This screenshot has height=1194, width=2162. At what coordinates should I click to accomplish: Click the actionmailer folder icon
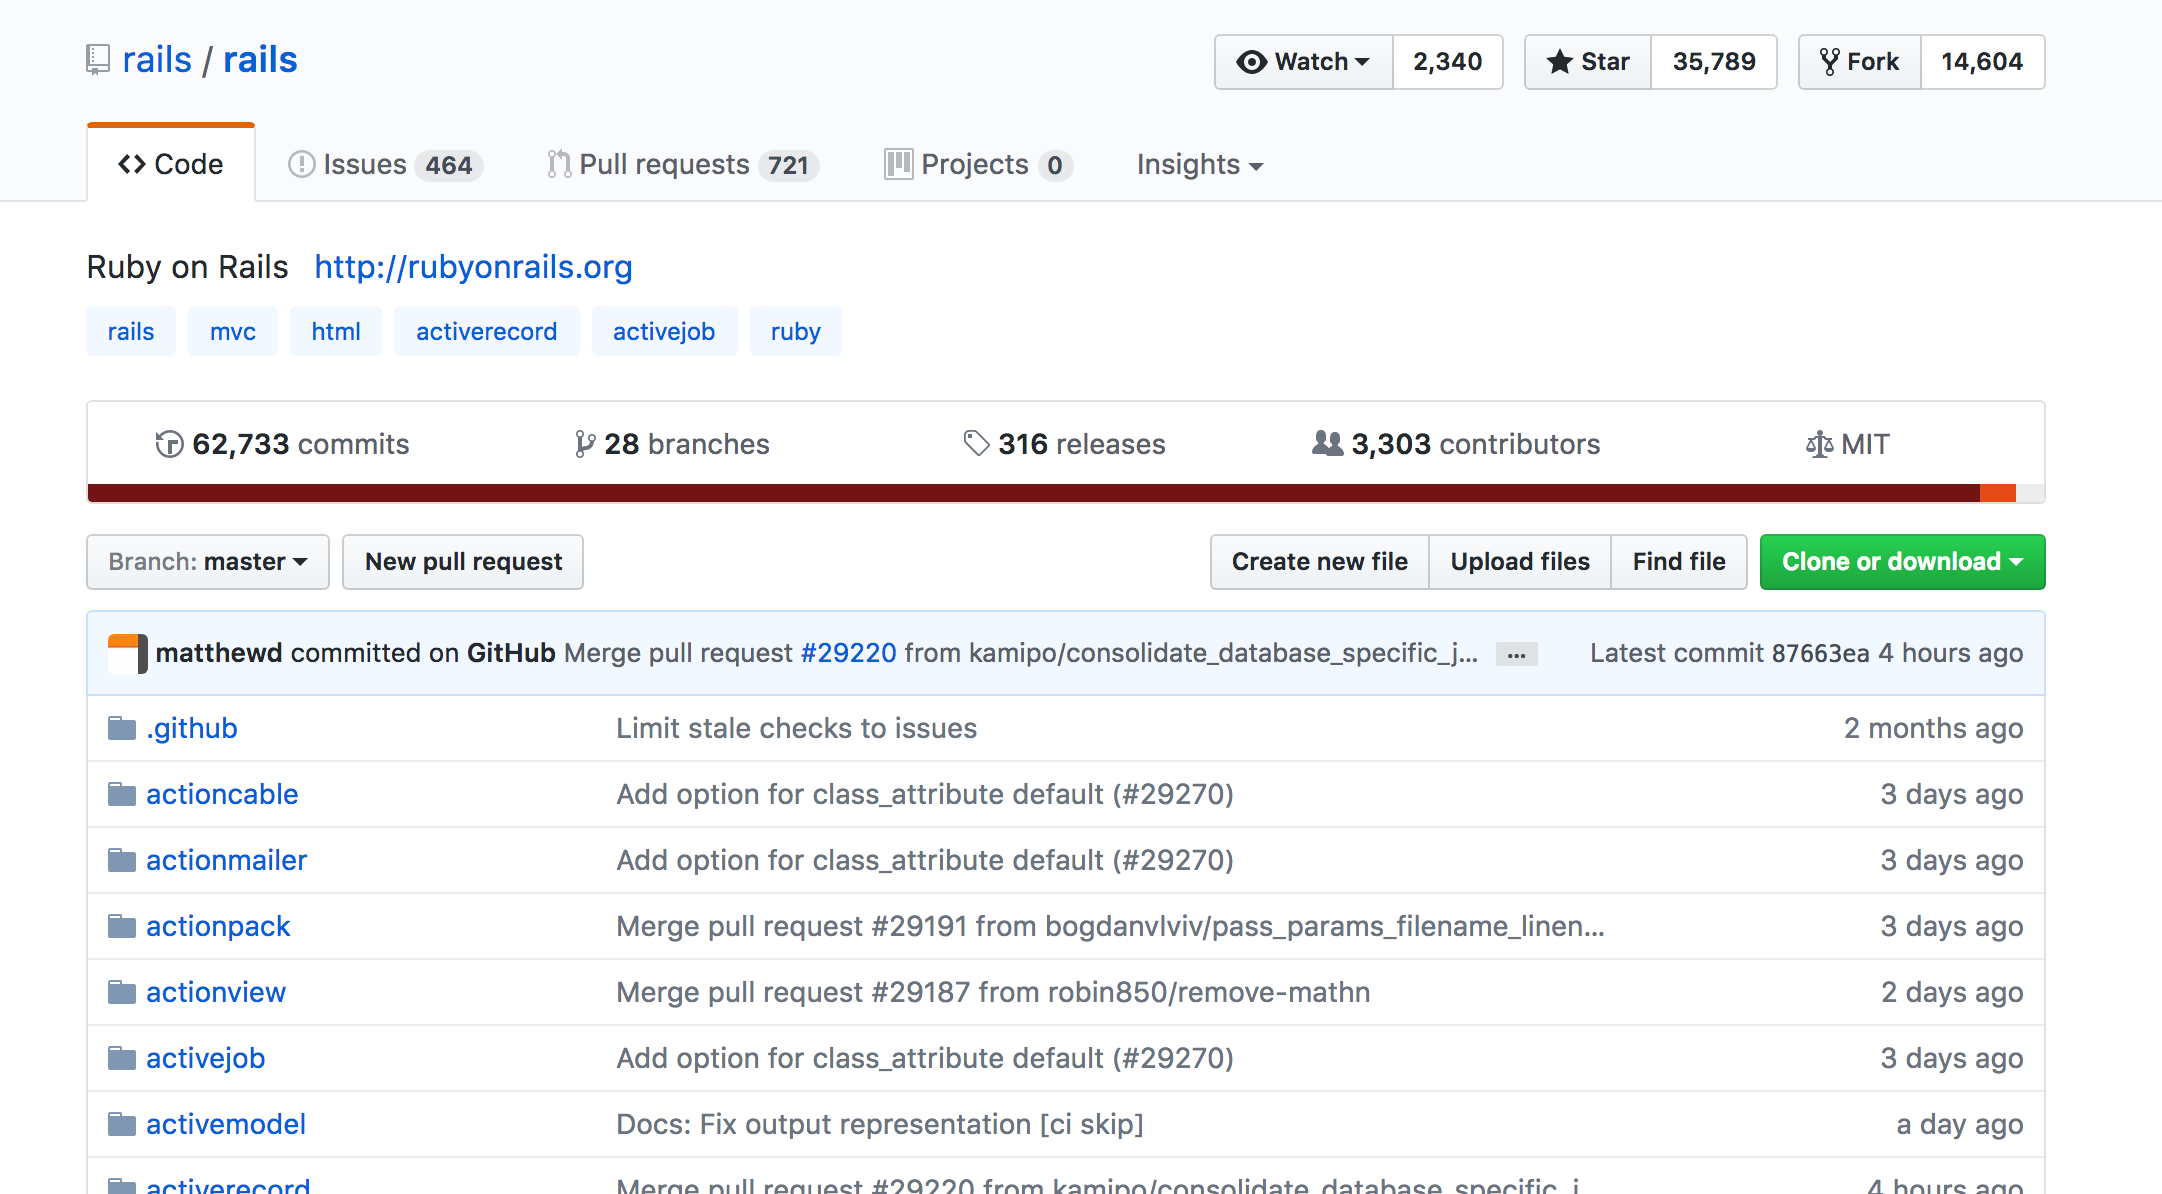pos(122,860)
